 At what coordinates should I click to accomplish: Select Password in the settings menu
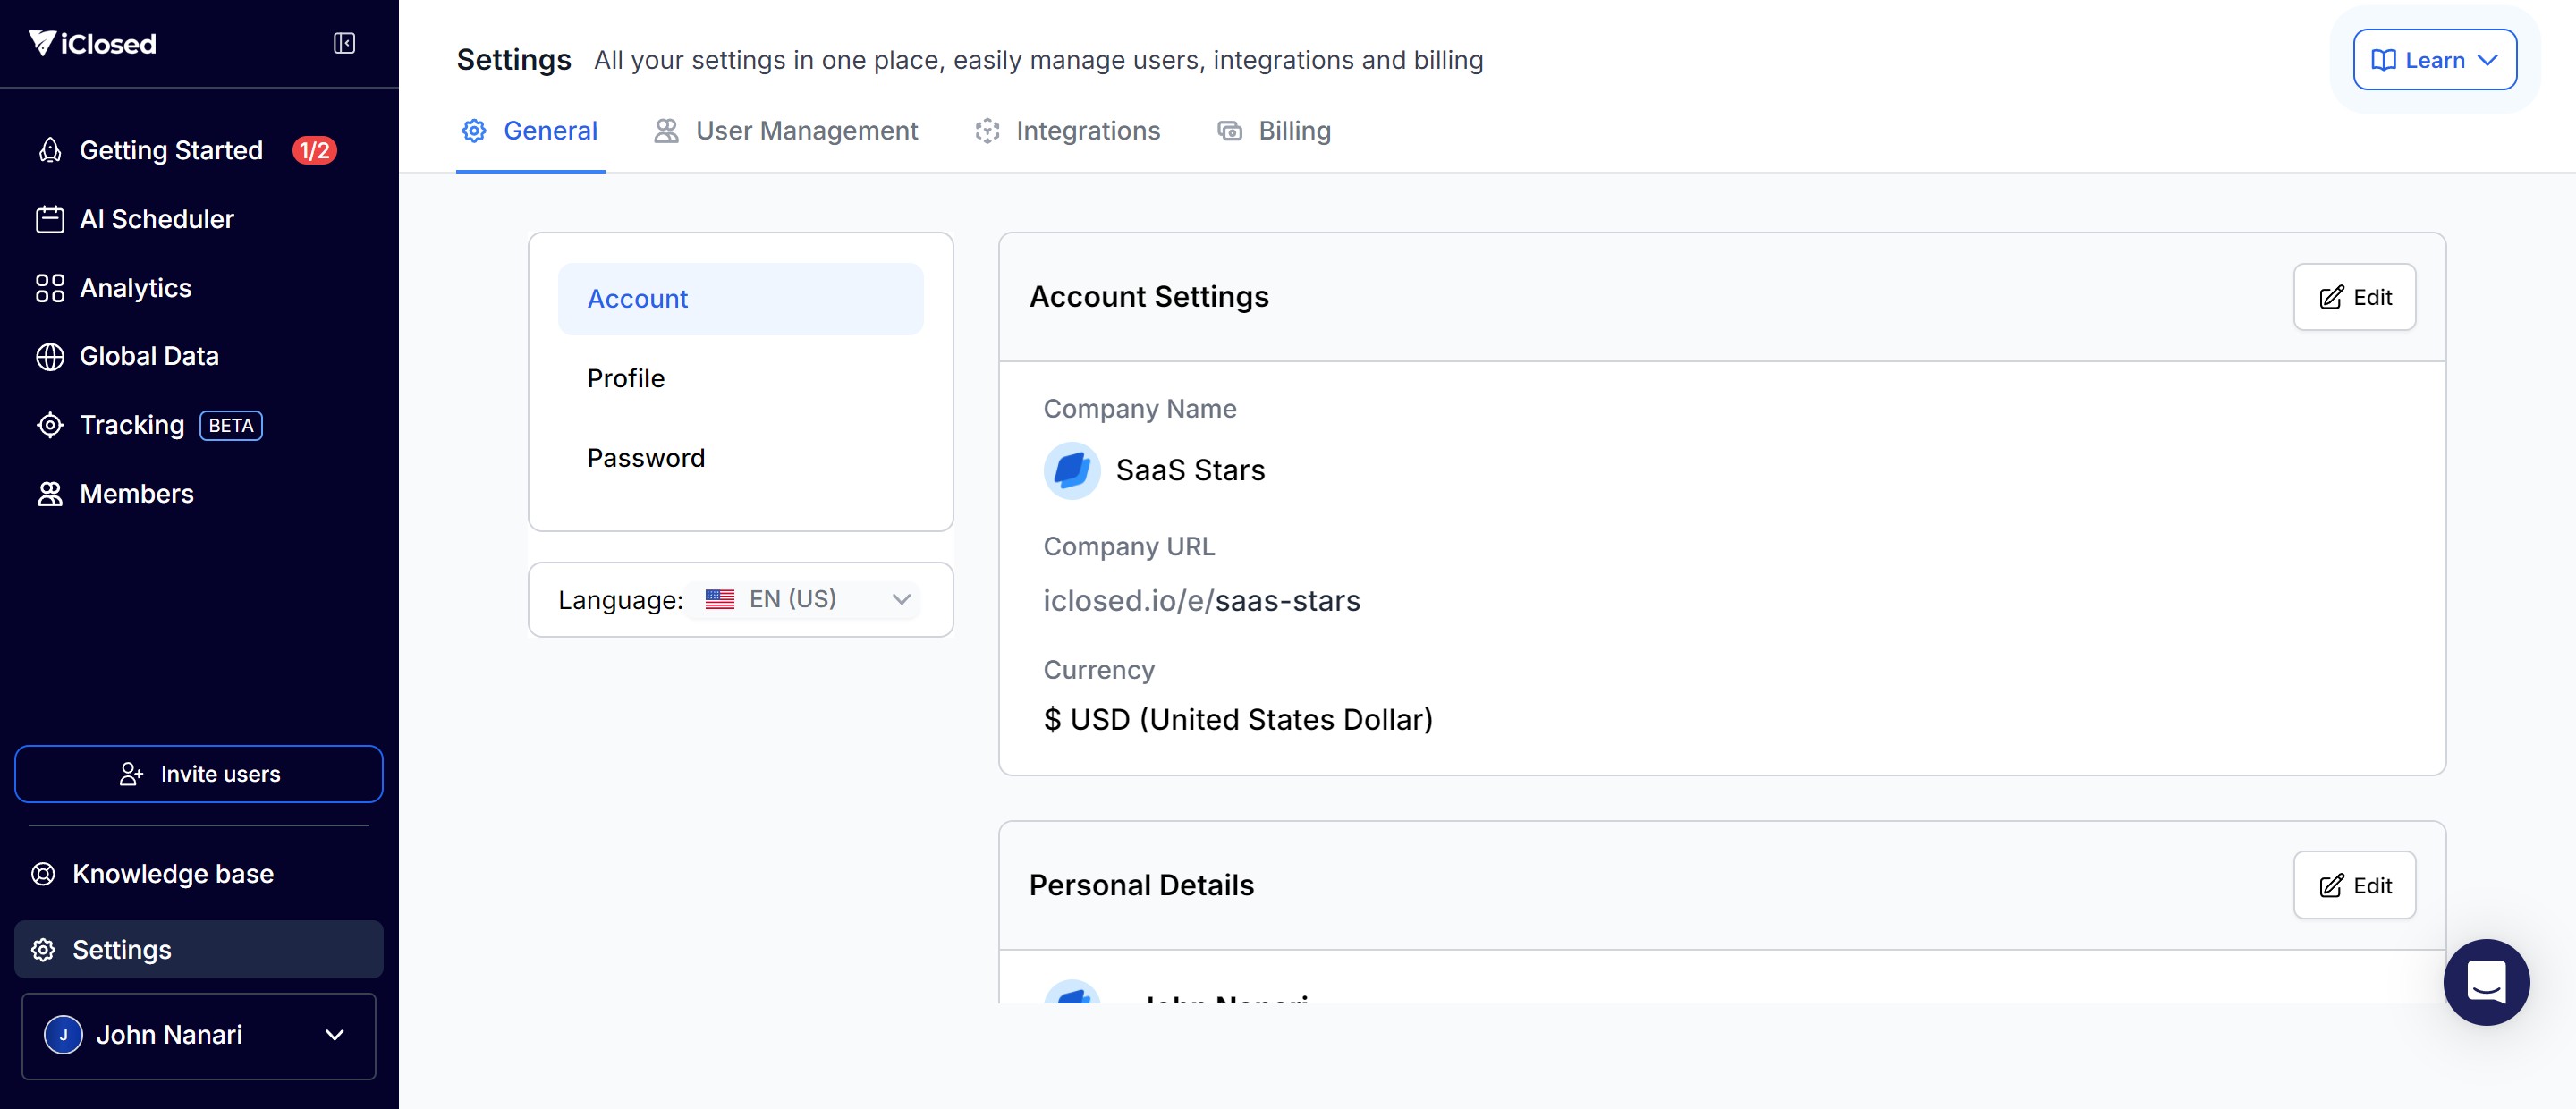[646, 458]
